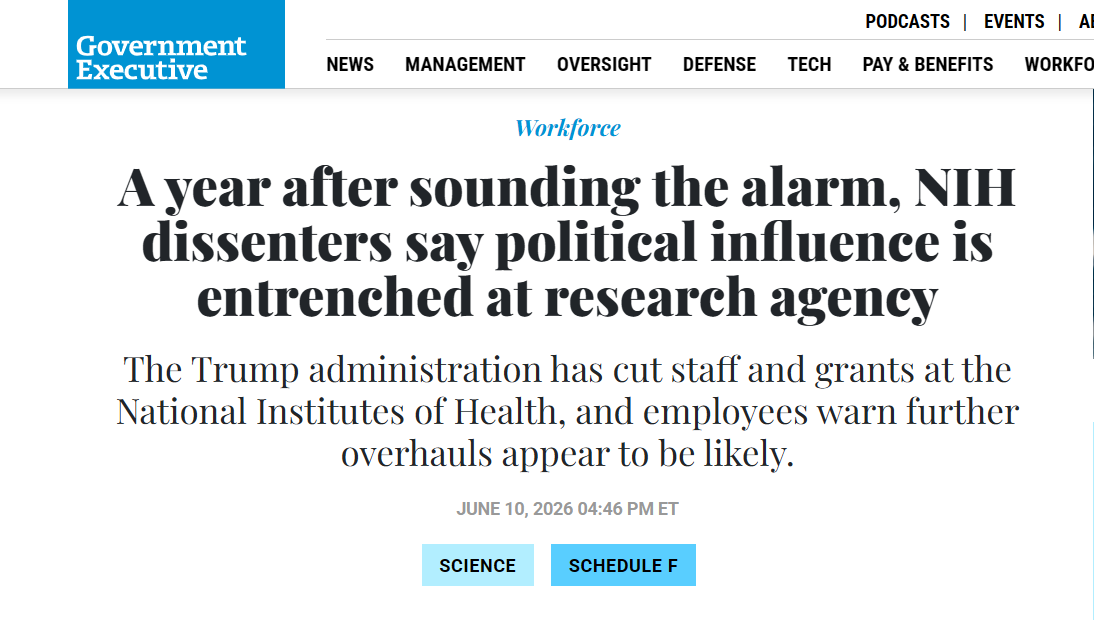
Task: Click the word NIH in the headline
Action: (965, 188)
